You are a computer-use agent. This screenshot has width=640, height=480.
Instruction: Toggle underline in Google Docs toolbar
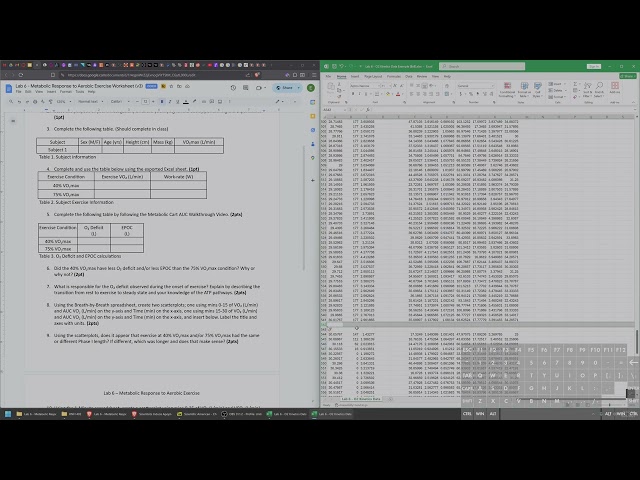point(178,101)
